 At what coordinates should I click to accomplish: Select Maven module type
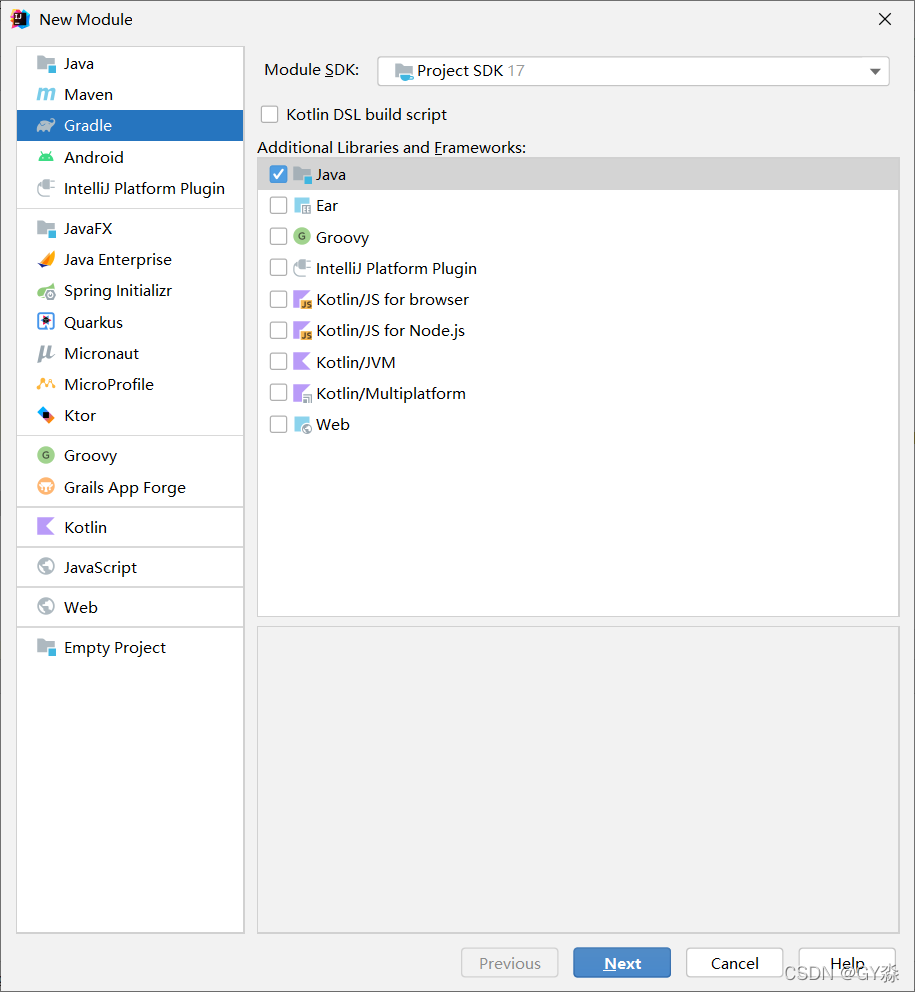(x=130, y=94)
